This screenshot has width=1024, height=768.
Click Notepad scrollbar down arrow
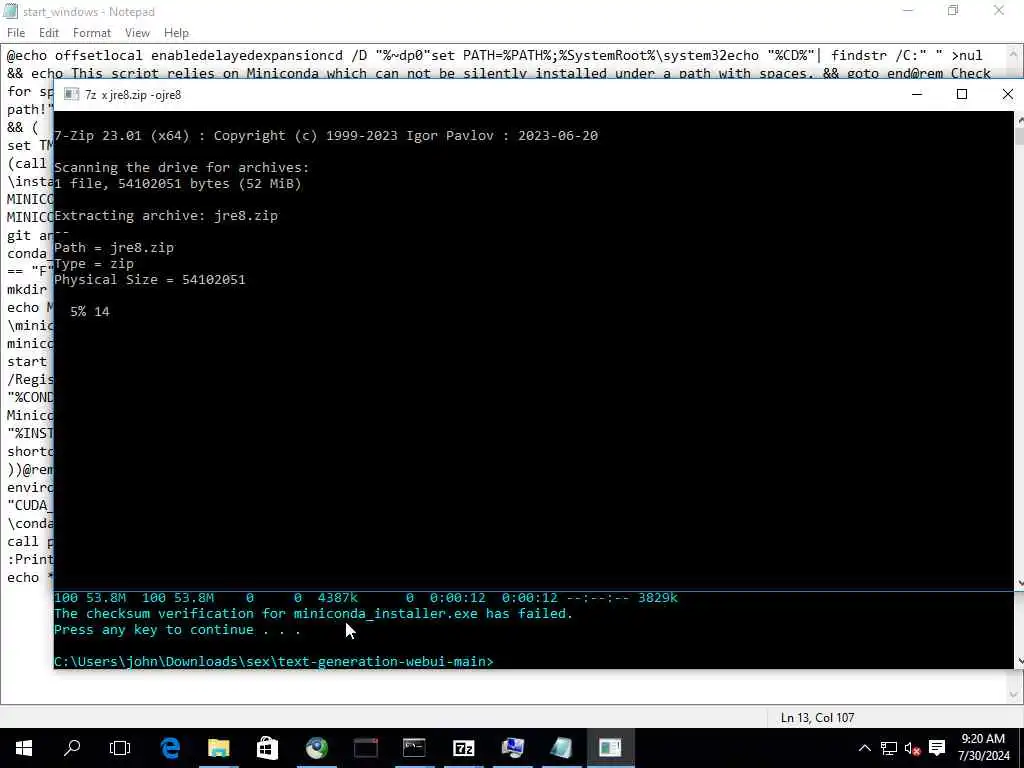pos(1014,695)
